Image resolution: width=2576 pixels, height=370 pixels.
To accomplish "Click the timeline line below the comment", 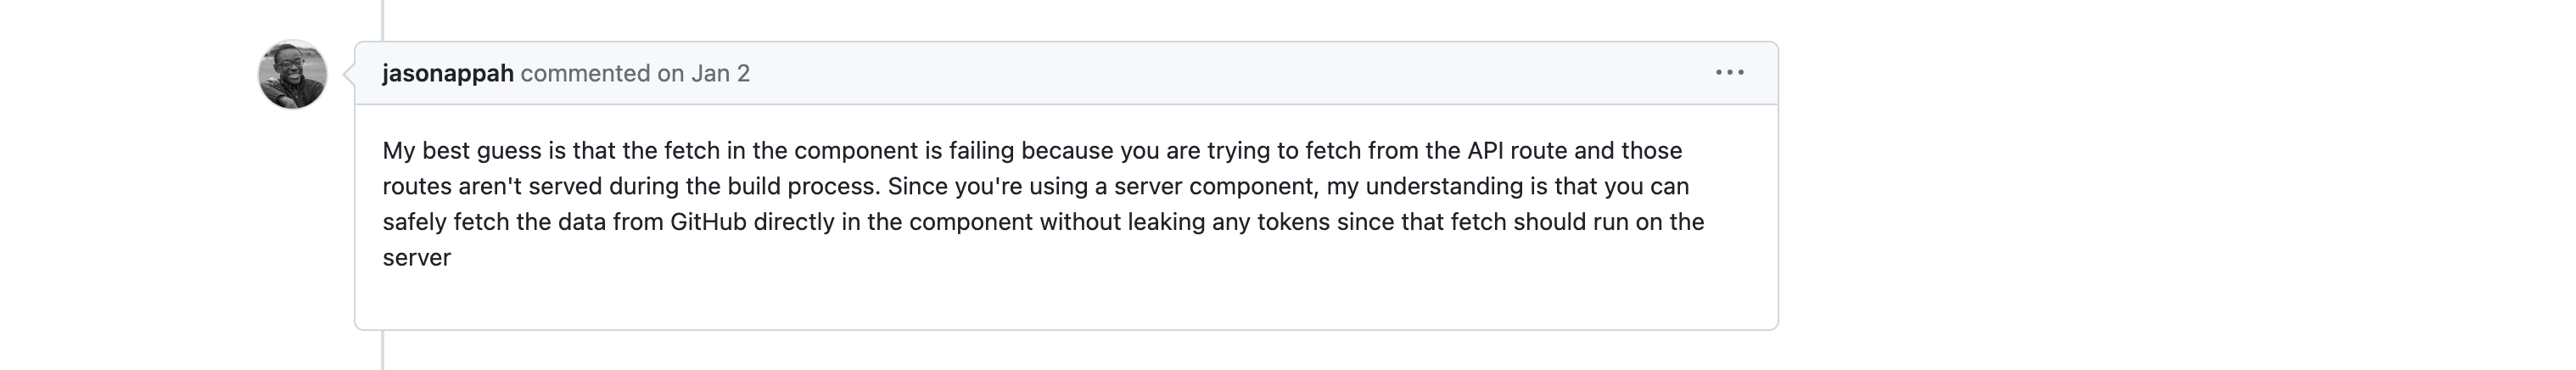I will pyautogui.click(x=383, y=351).
